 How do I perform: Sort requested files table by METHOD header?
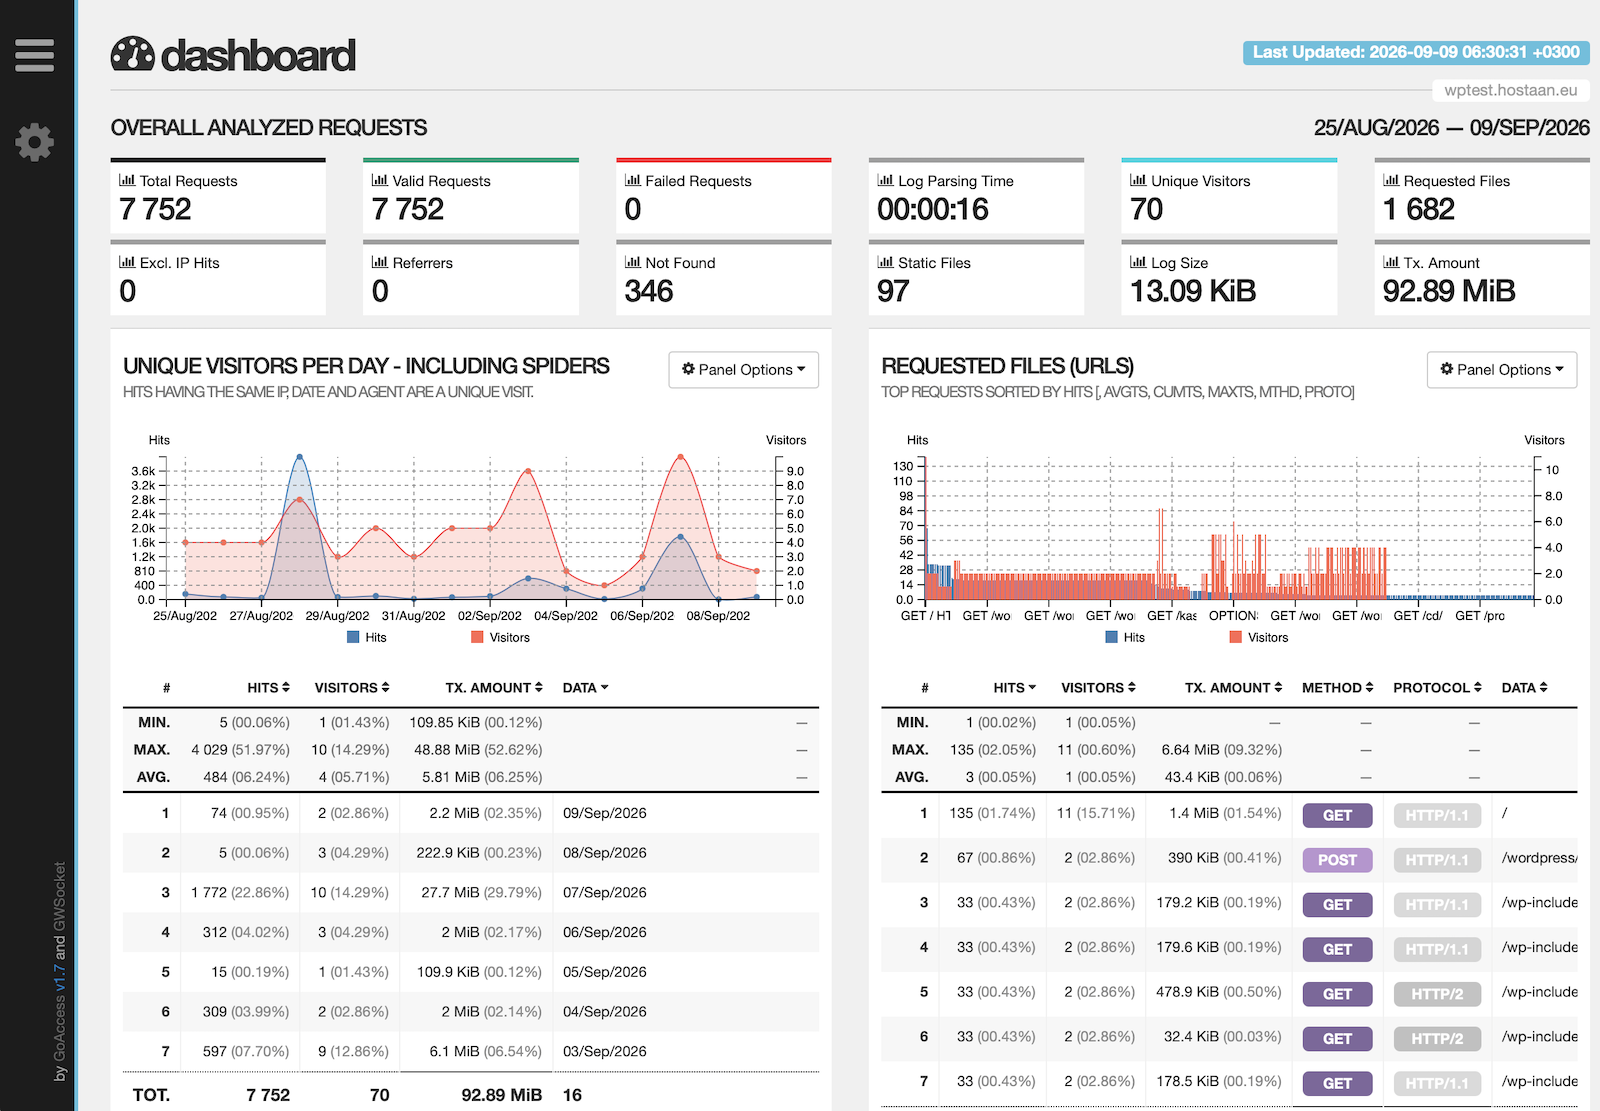(1338, 687)
